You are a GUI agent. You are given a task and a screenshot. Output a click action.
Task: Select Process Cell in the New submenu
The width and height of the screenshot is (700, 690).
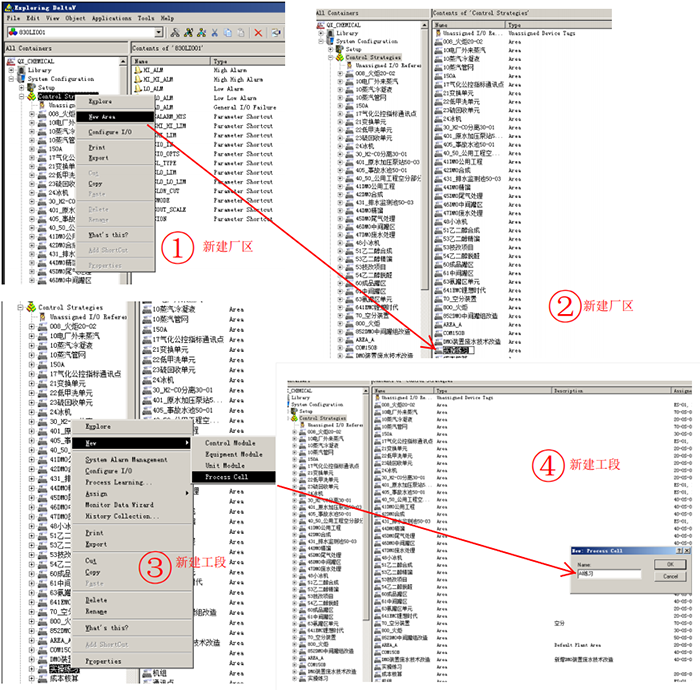[227, 477]
